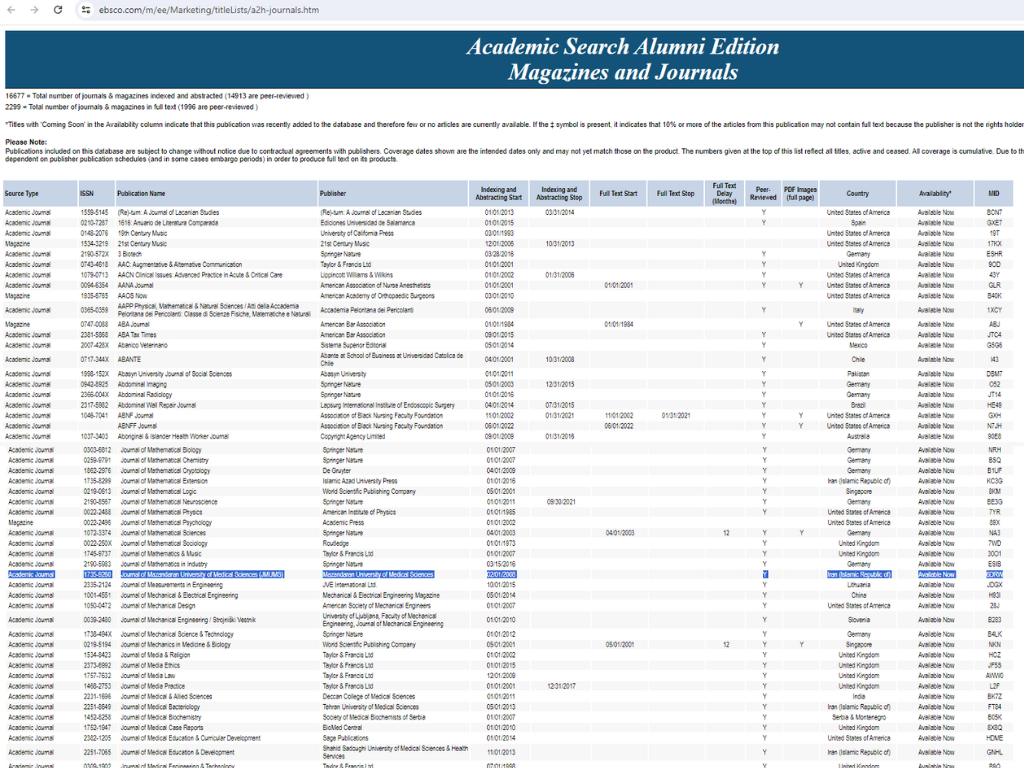This screenshot has width=1024, height=768.
Task: Click the 'AANA Journal' publication name
Action: click(x=135, y=285)
